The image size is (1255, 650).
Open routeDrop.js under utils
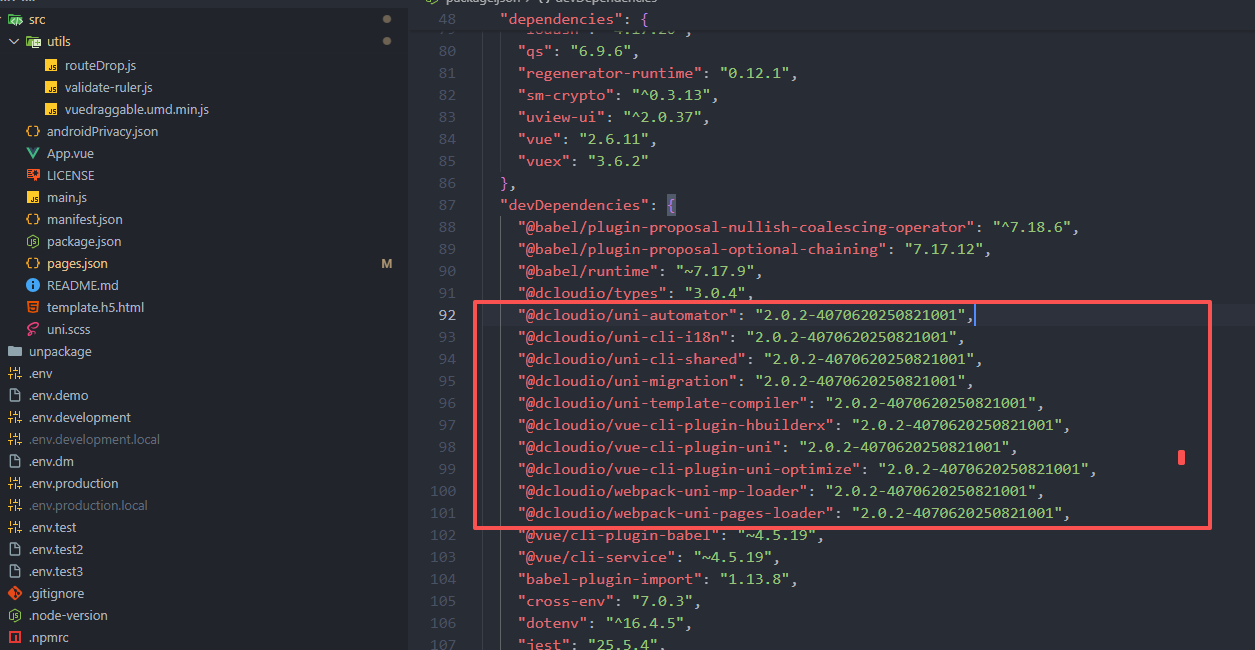pos(100,65)
